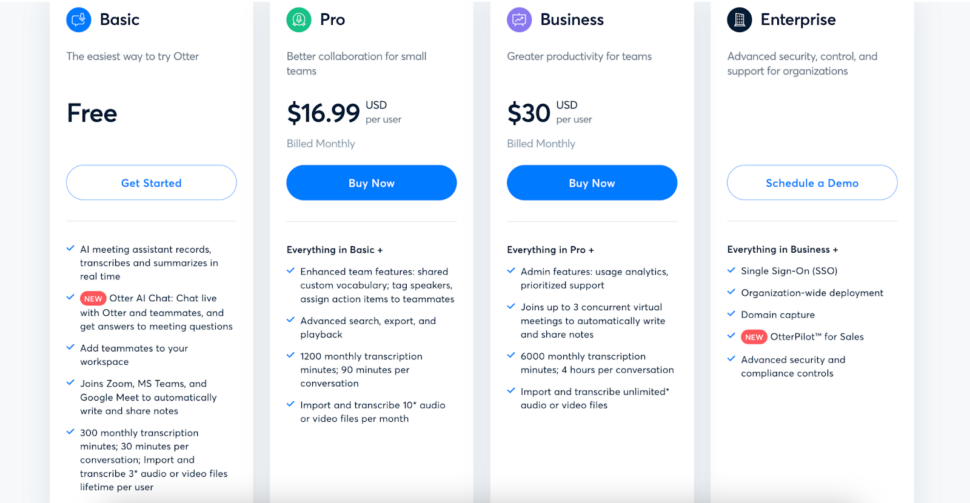
Task: Click the dark Enterprise building icon
Action: click(739, 20)
